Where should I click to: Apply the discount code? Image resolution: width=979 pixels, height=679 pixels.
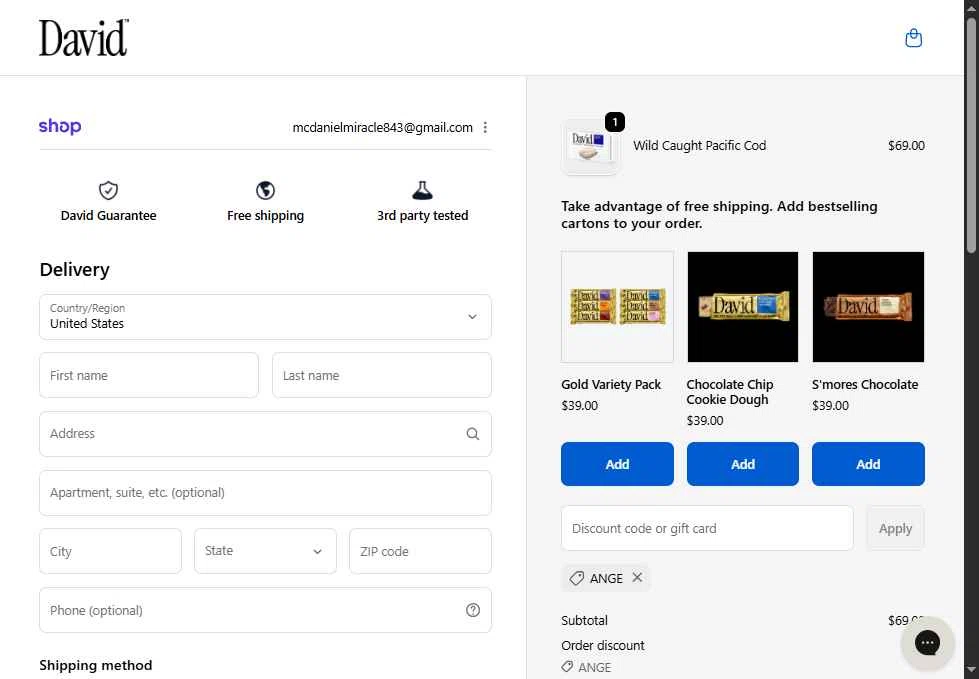tap(895, 528)
